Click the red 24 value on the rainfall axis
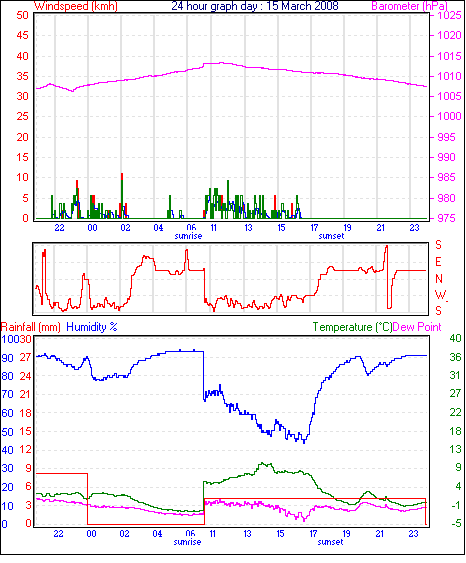466x563 pixels. pos(25,376)
